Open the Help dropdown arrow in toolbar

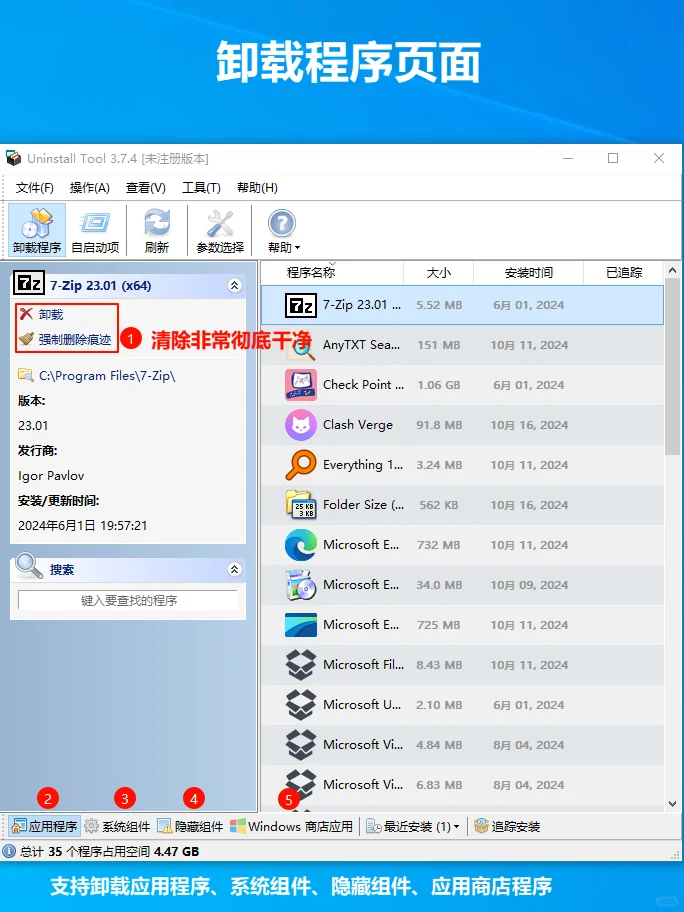pos(298,248)
